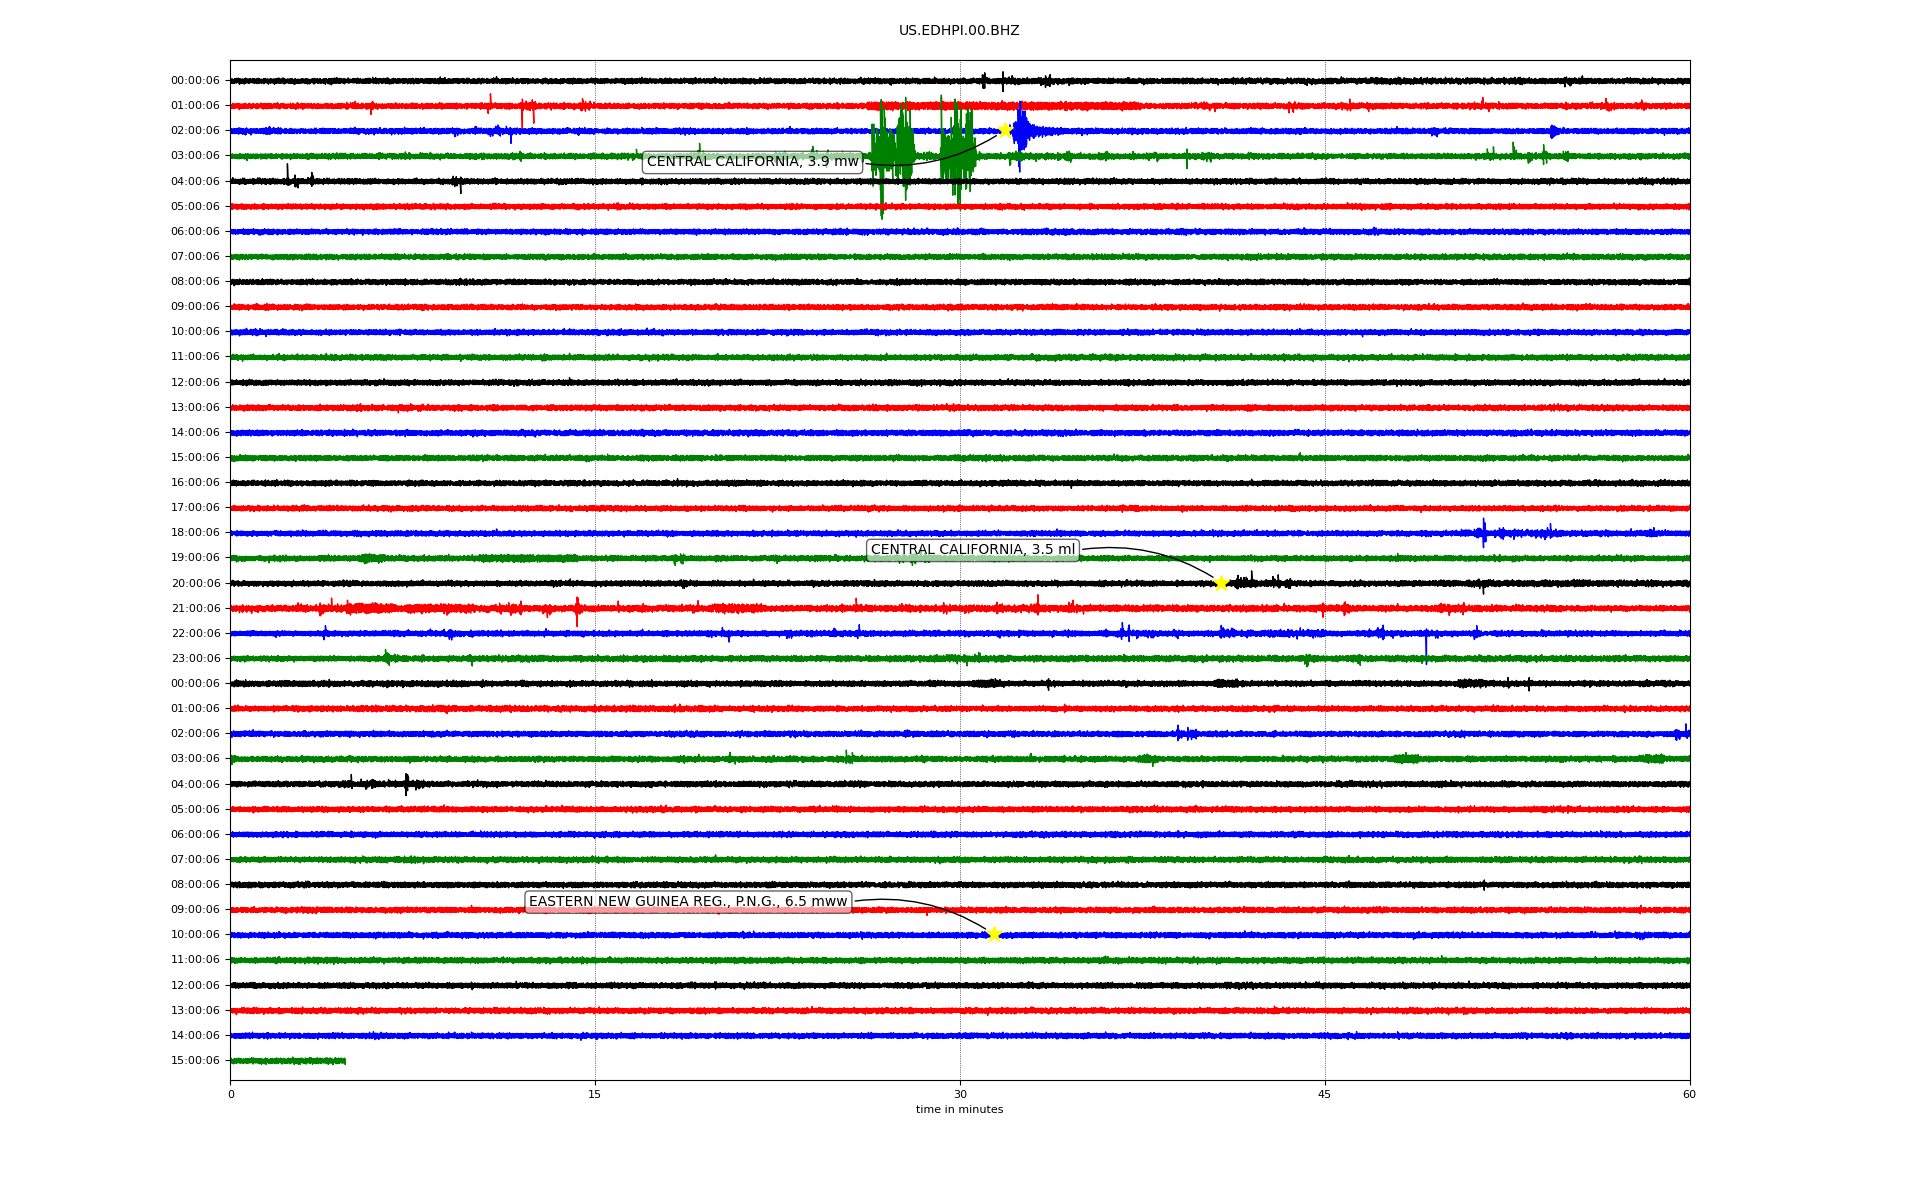Click the 'time in minutes' axis label
Image resolution: width=1920 pixels, height=1200 pixels.
click(x=959, y=1110)
